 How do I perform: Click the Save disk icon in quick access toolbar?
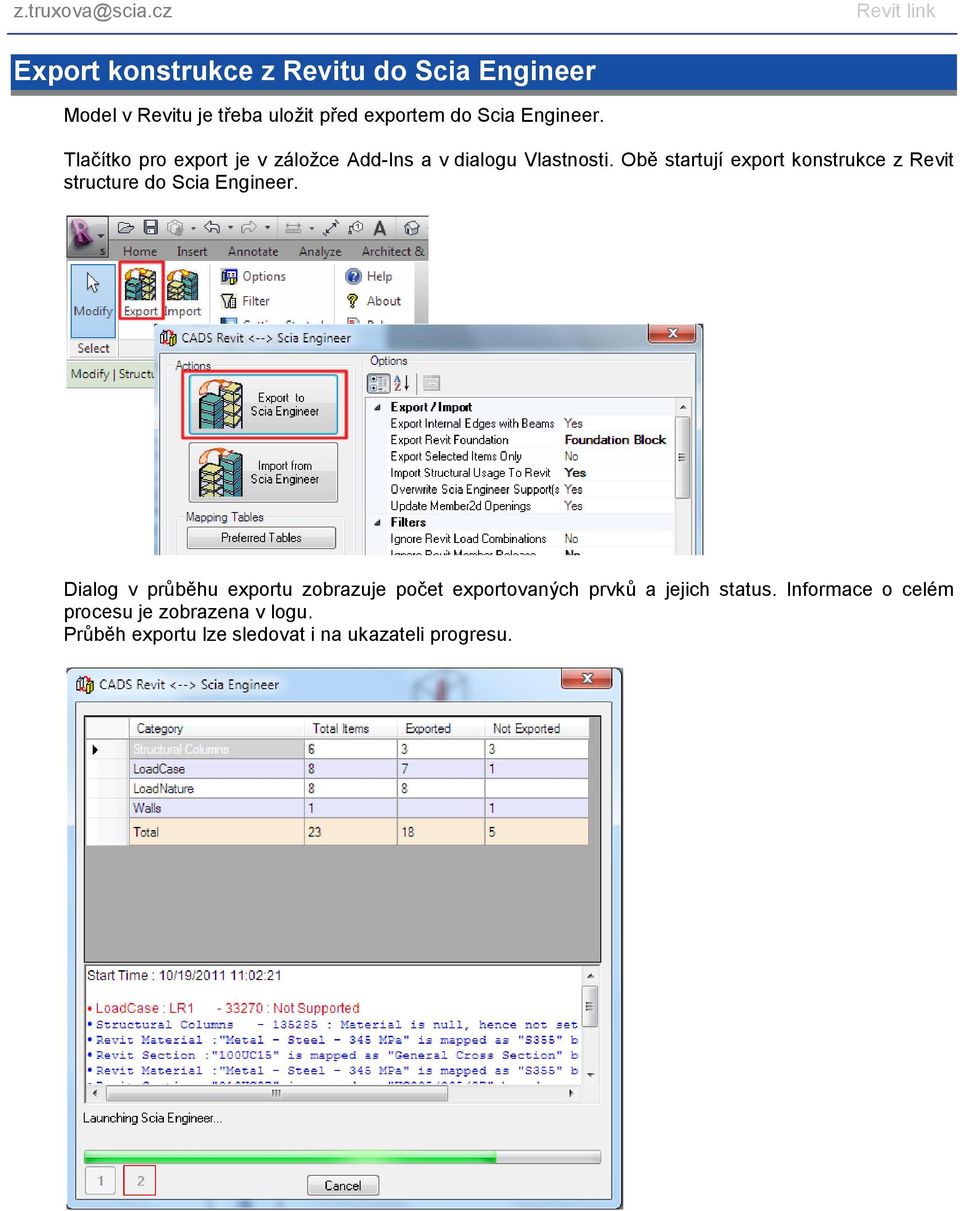tap(151, 228)
